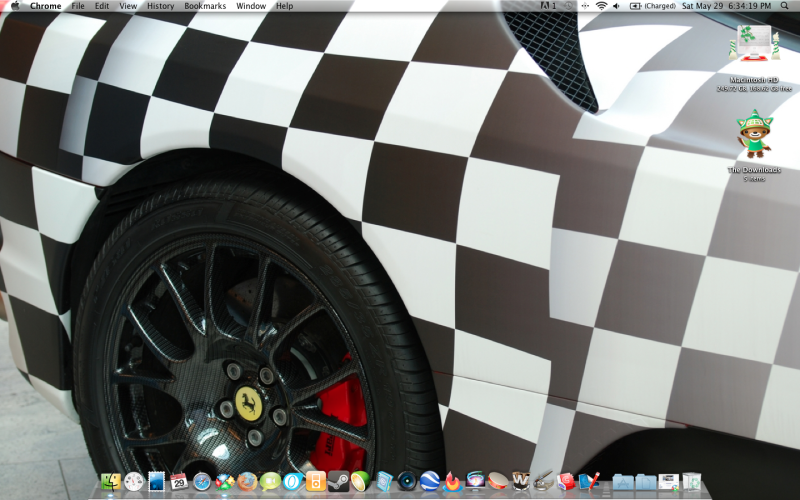
Task: Open the blue notebook Address Book icon
Action: pyautogui.click(x=384, y=482)
